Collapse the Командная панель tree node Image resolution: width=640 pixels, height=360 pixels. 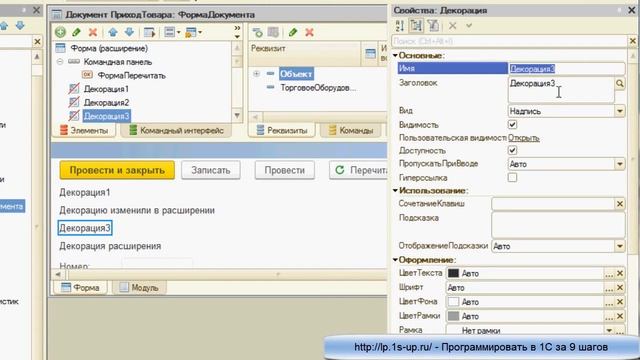[x=60, y=62]
